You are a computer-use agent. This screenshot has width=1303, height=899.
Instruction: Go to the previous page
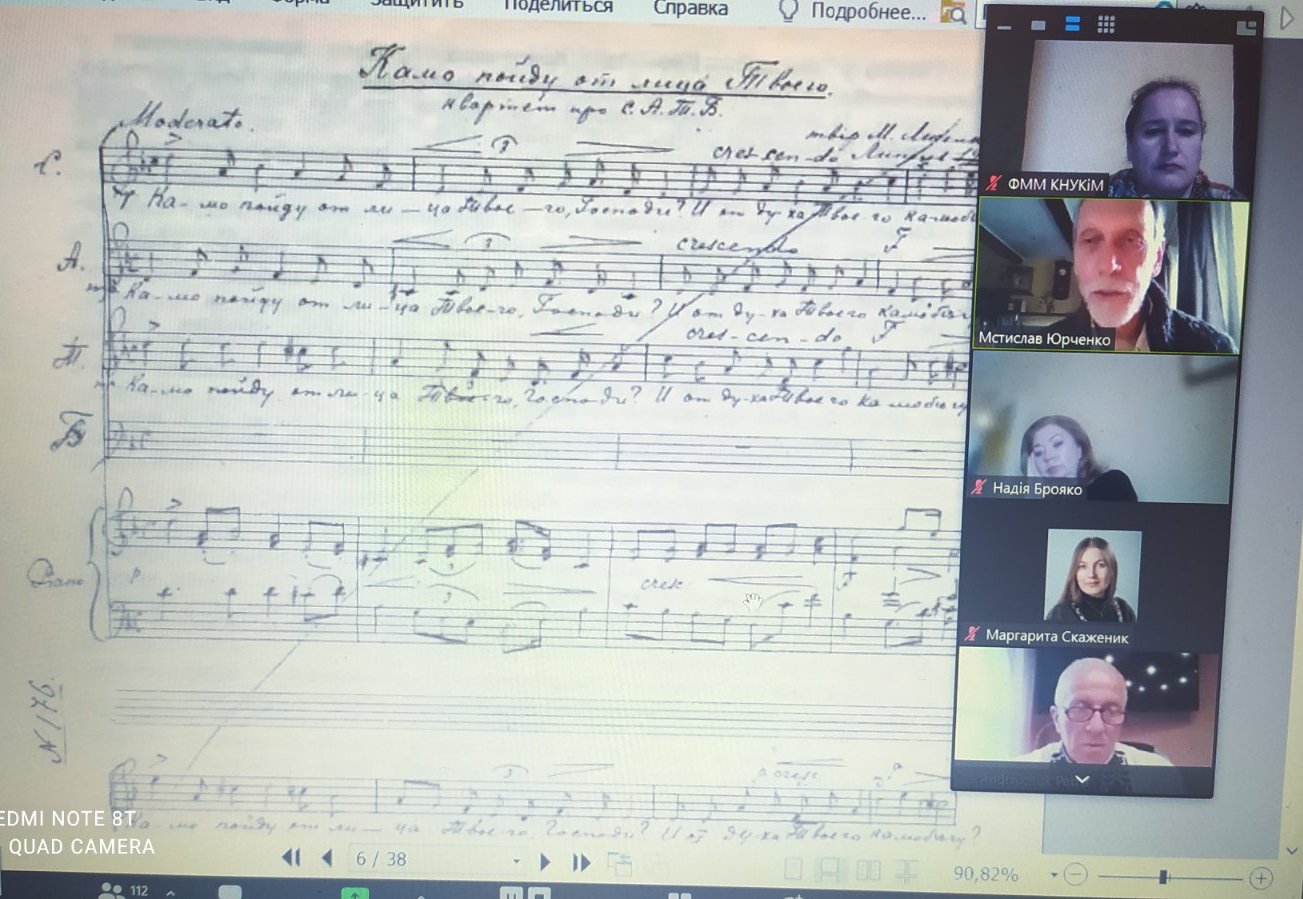[326, 858]
